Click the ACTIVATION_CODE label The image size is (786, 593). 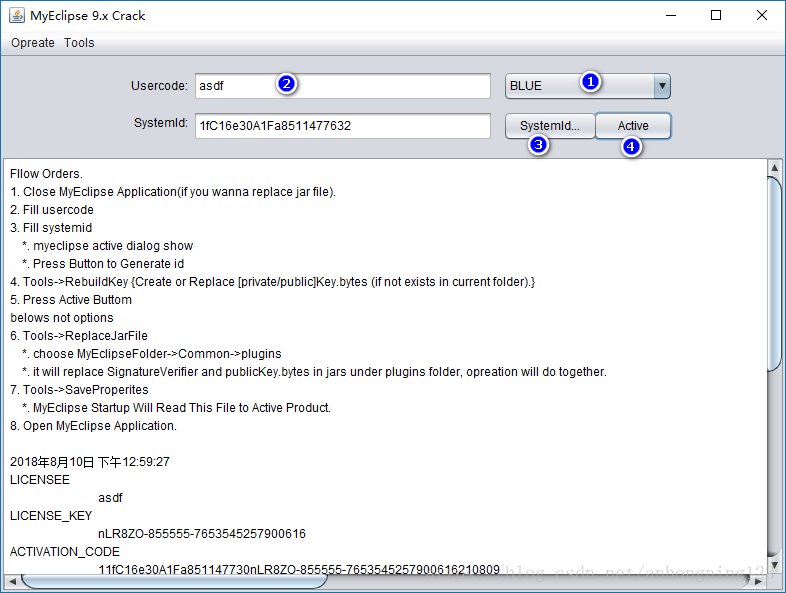(x=65, y=552)
